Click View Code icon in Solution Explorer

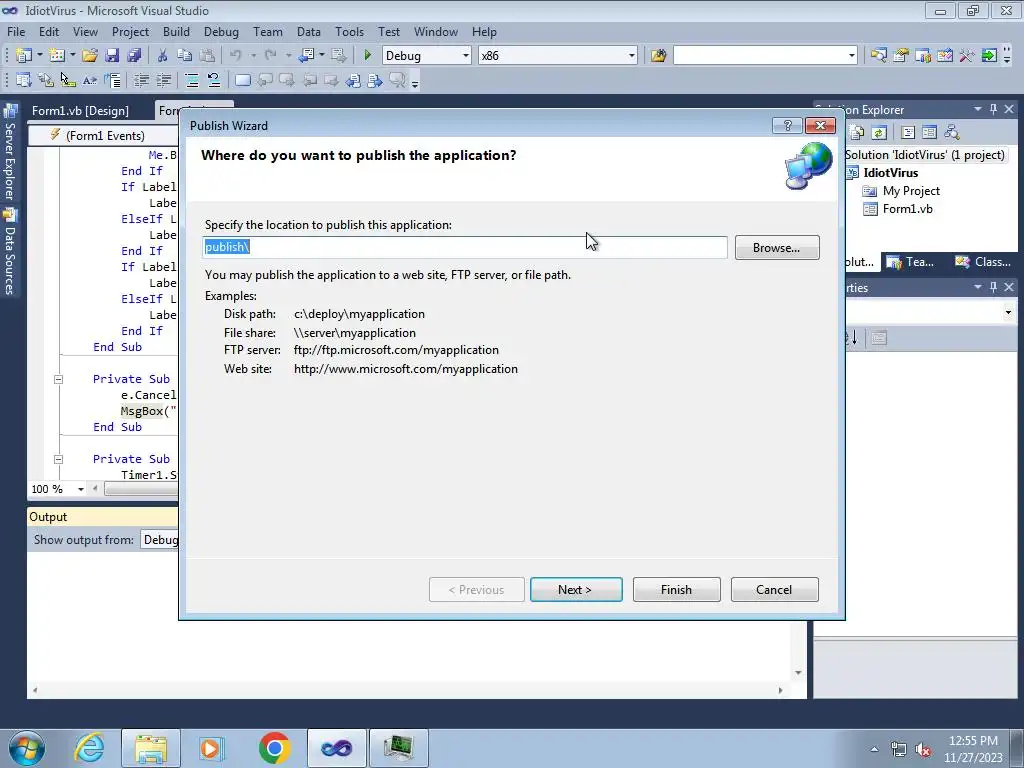tap(908, 133)
